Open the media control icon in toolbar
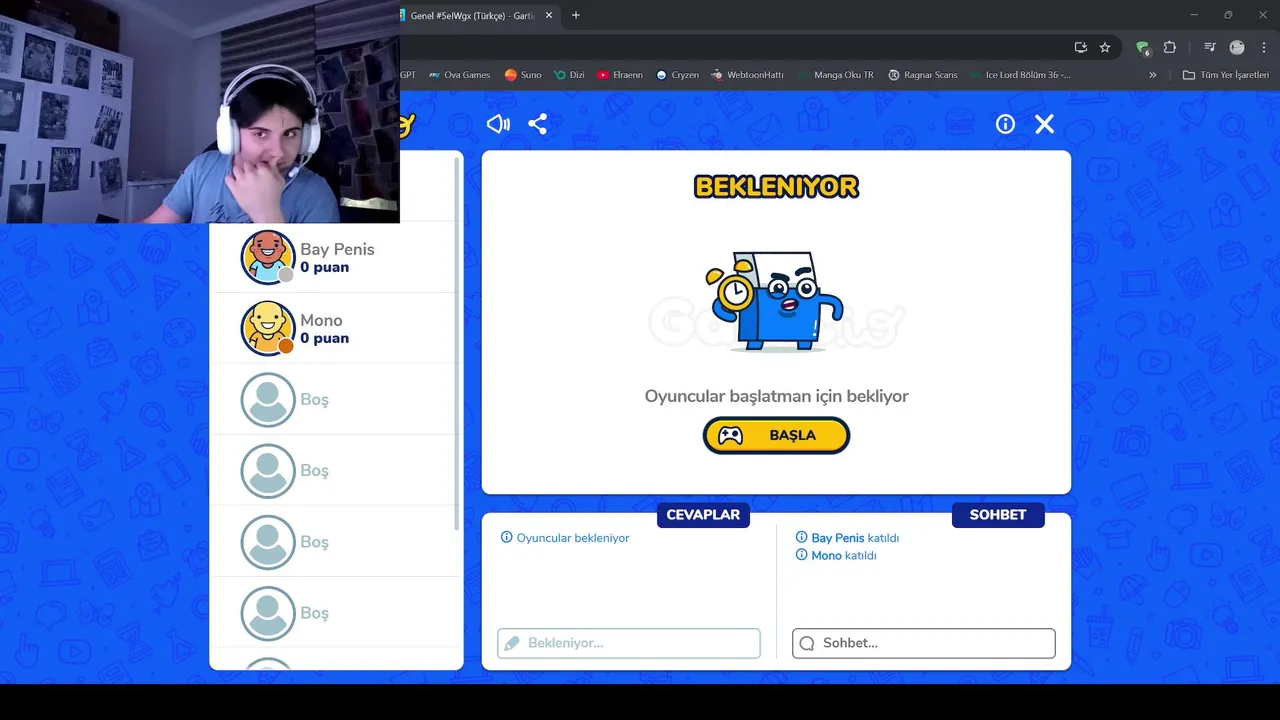Screen dimensions: 1280x720 1209,47
